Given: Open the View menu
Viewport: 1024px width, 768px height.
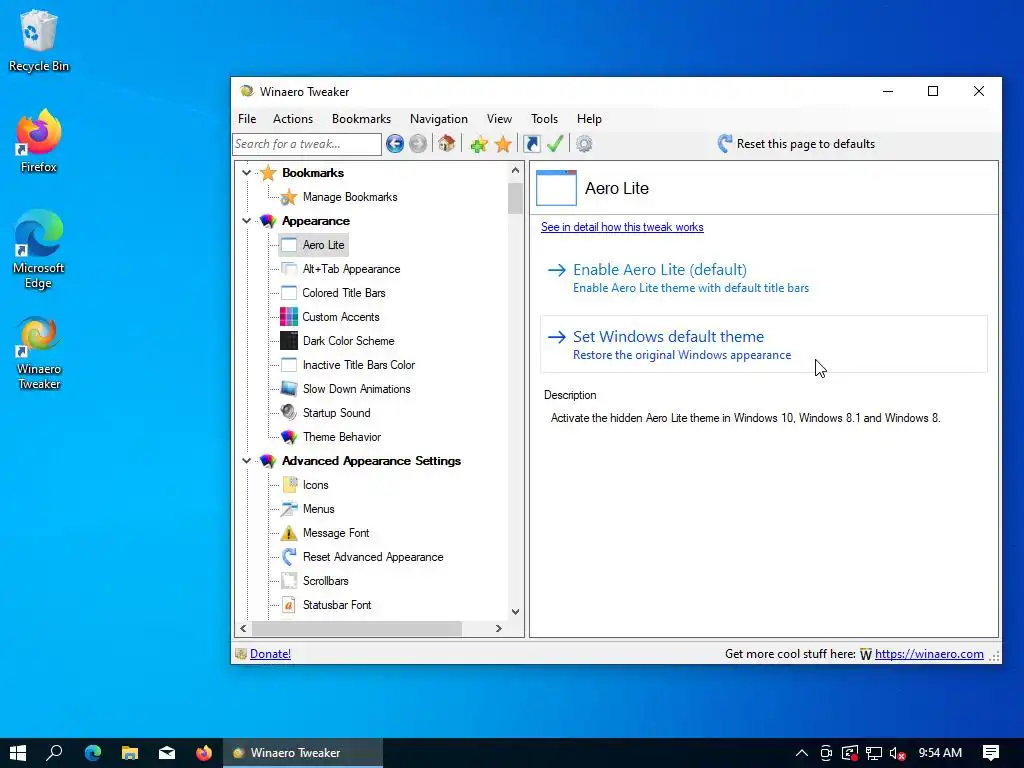Looking at the screenshot, I should click(499, 119).
